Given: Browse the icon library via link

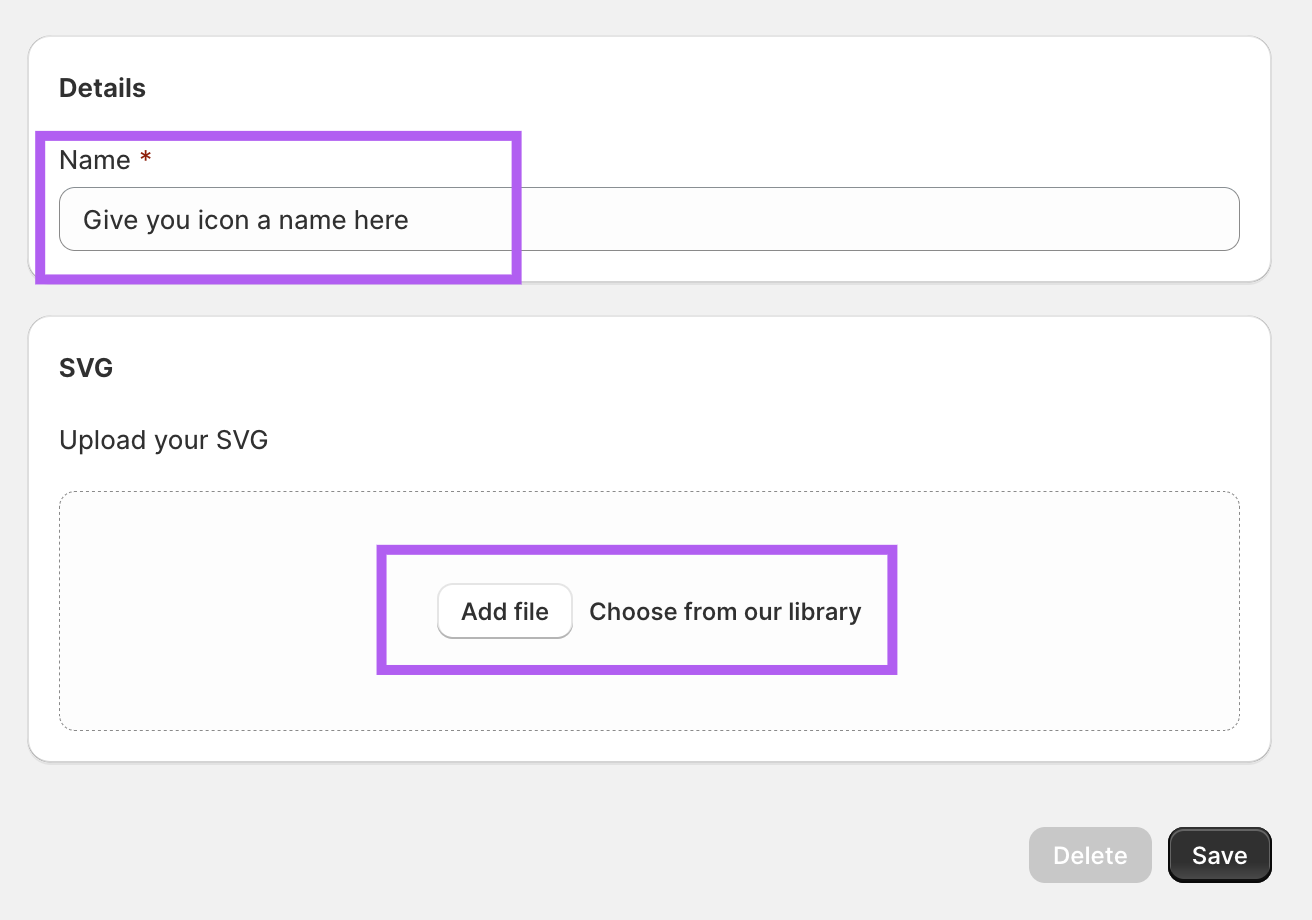Looking at the screenshot, I should 725,612.
